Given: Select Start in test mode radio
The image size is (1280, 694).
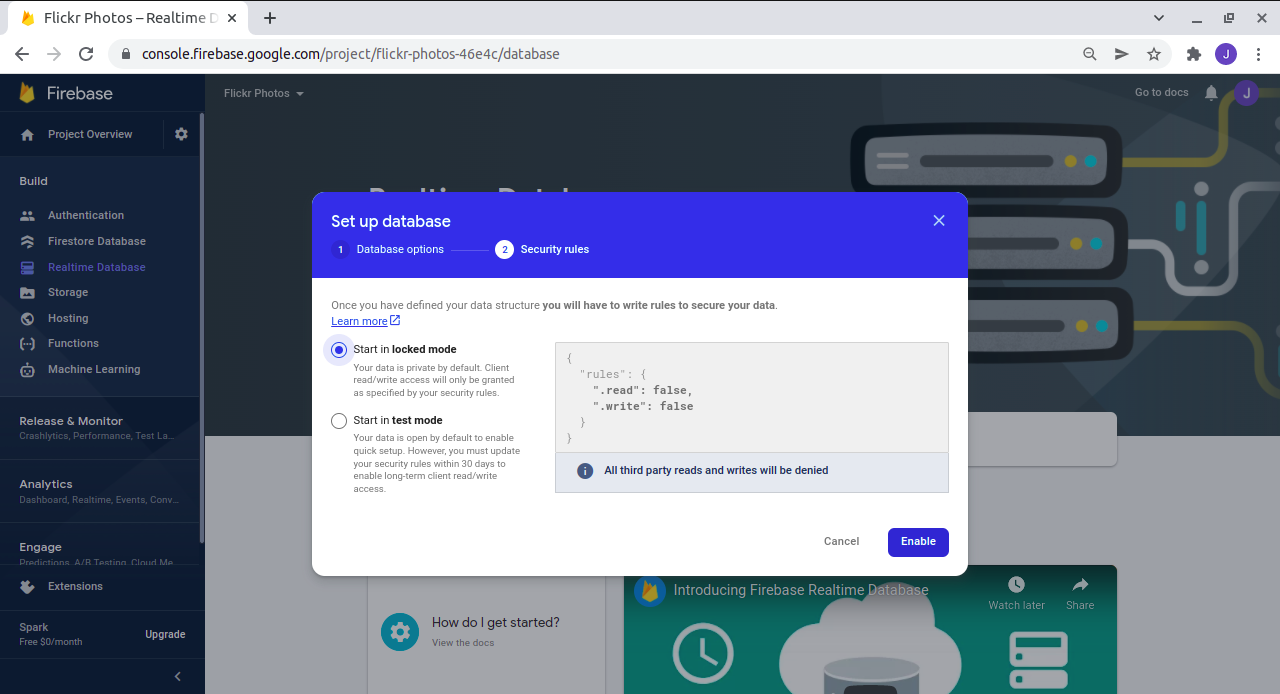Looking at the screenshot, I should [339, 421].
